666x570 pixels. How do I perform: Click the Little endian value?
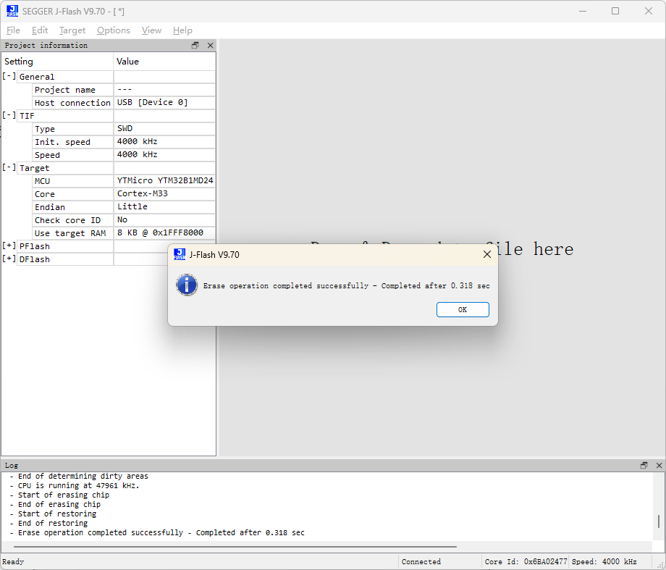[x=164, y=207]
